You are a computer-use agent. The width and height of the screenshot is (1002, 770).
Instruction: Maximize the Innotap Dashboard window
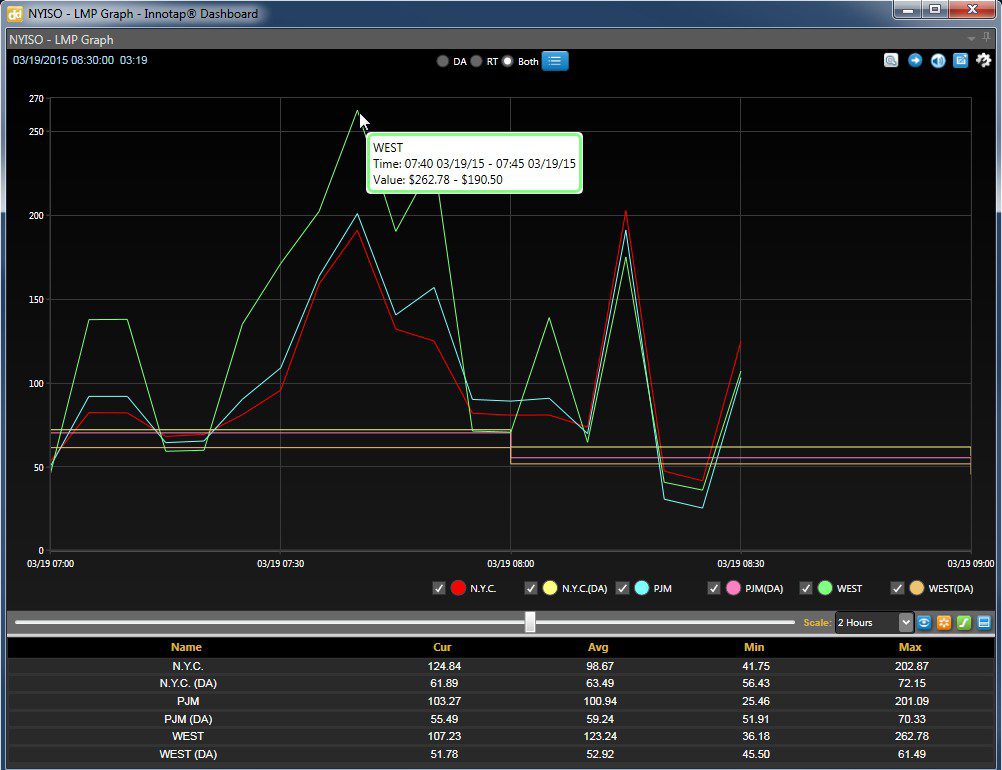pos(935,10)
